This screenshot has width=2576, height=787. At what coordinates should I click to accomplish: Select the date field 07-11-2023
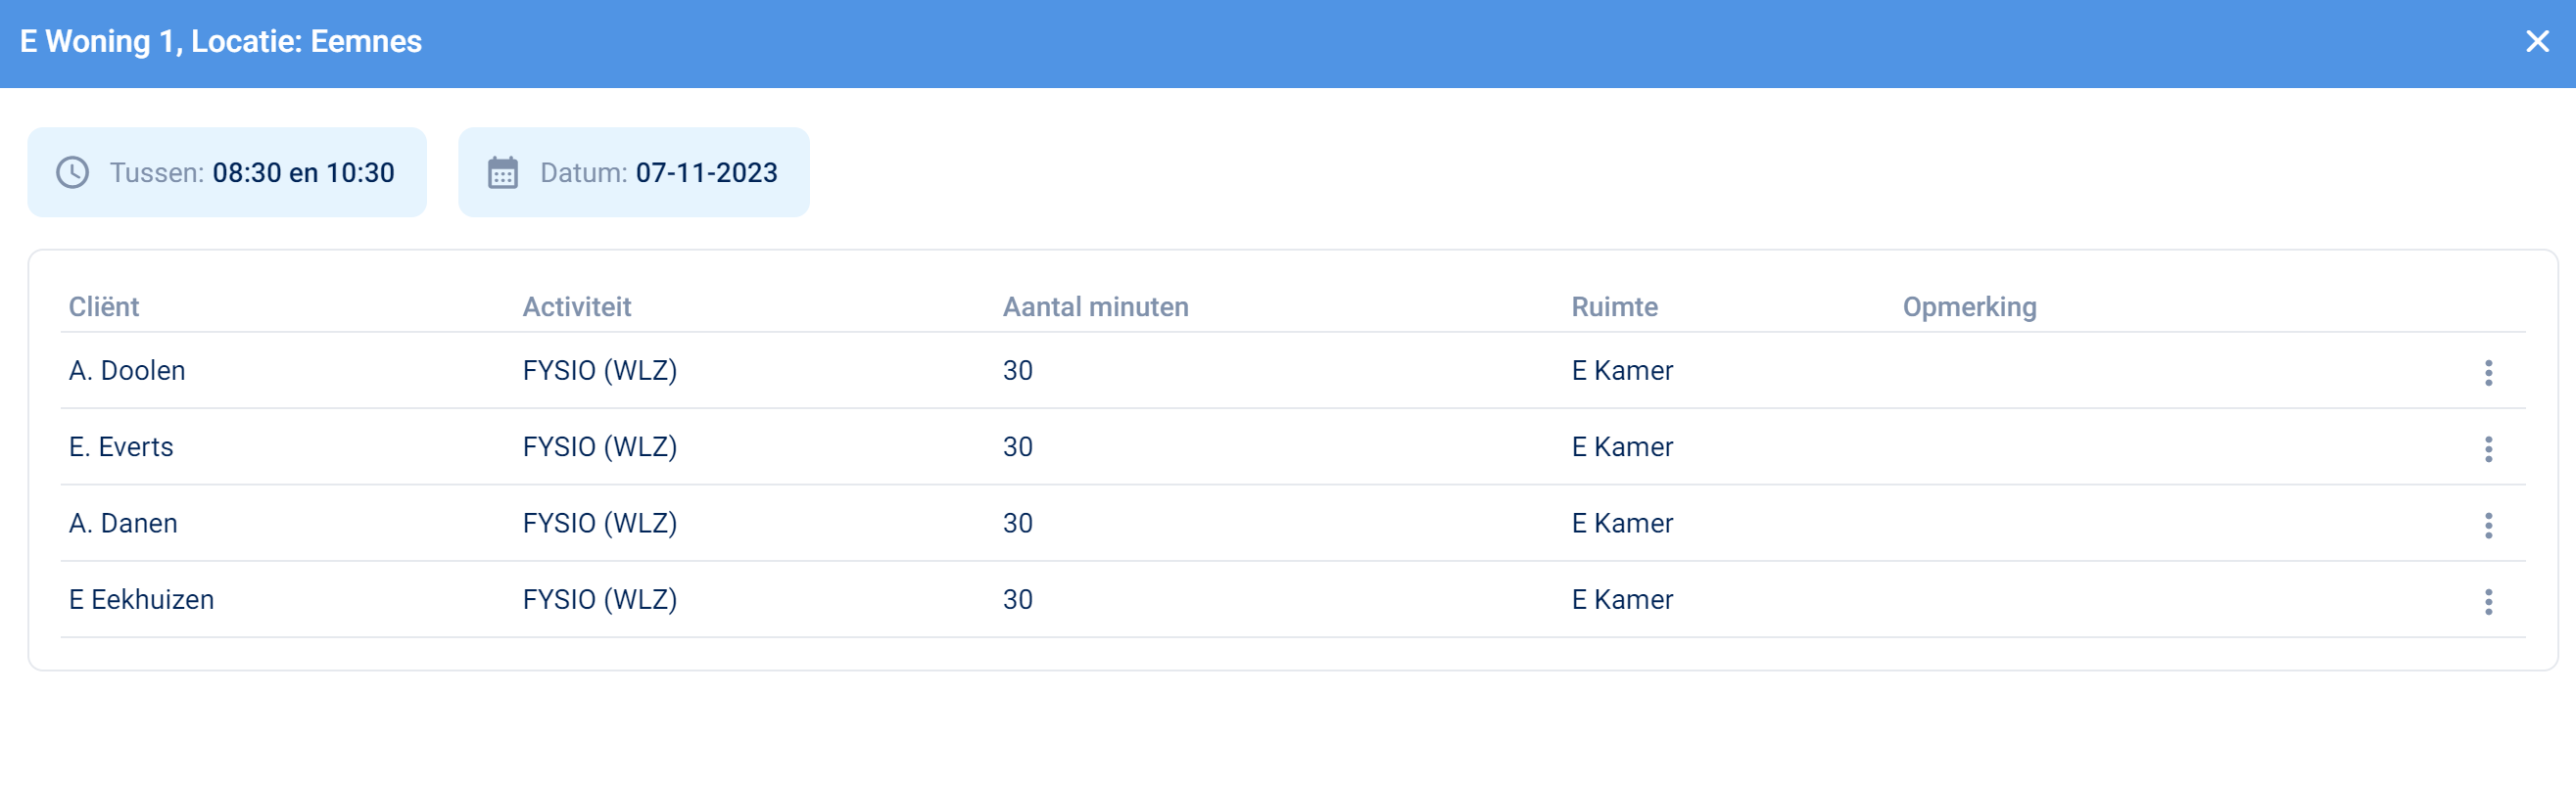706,172
